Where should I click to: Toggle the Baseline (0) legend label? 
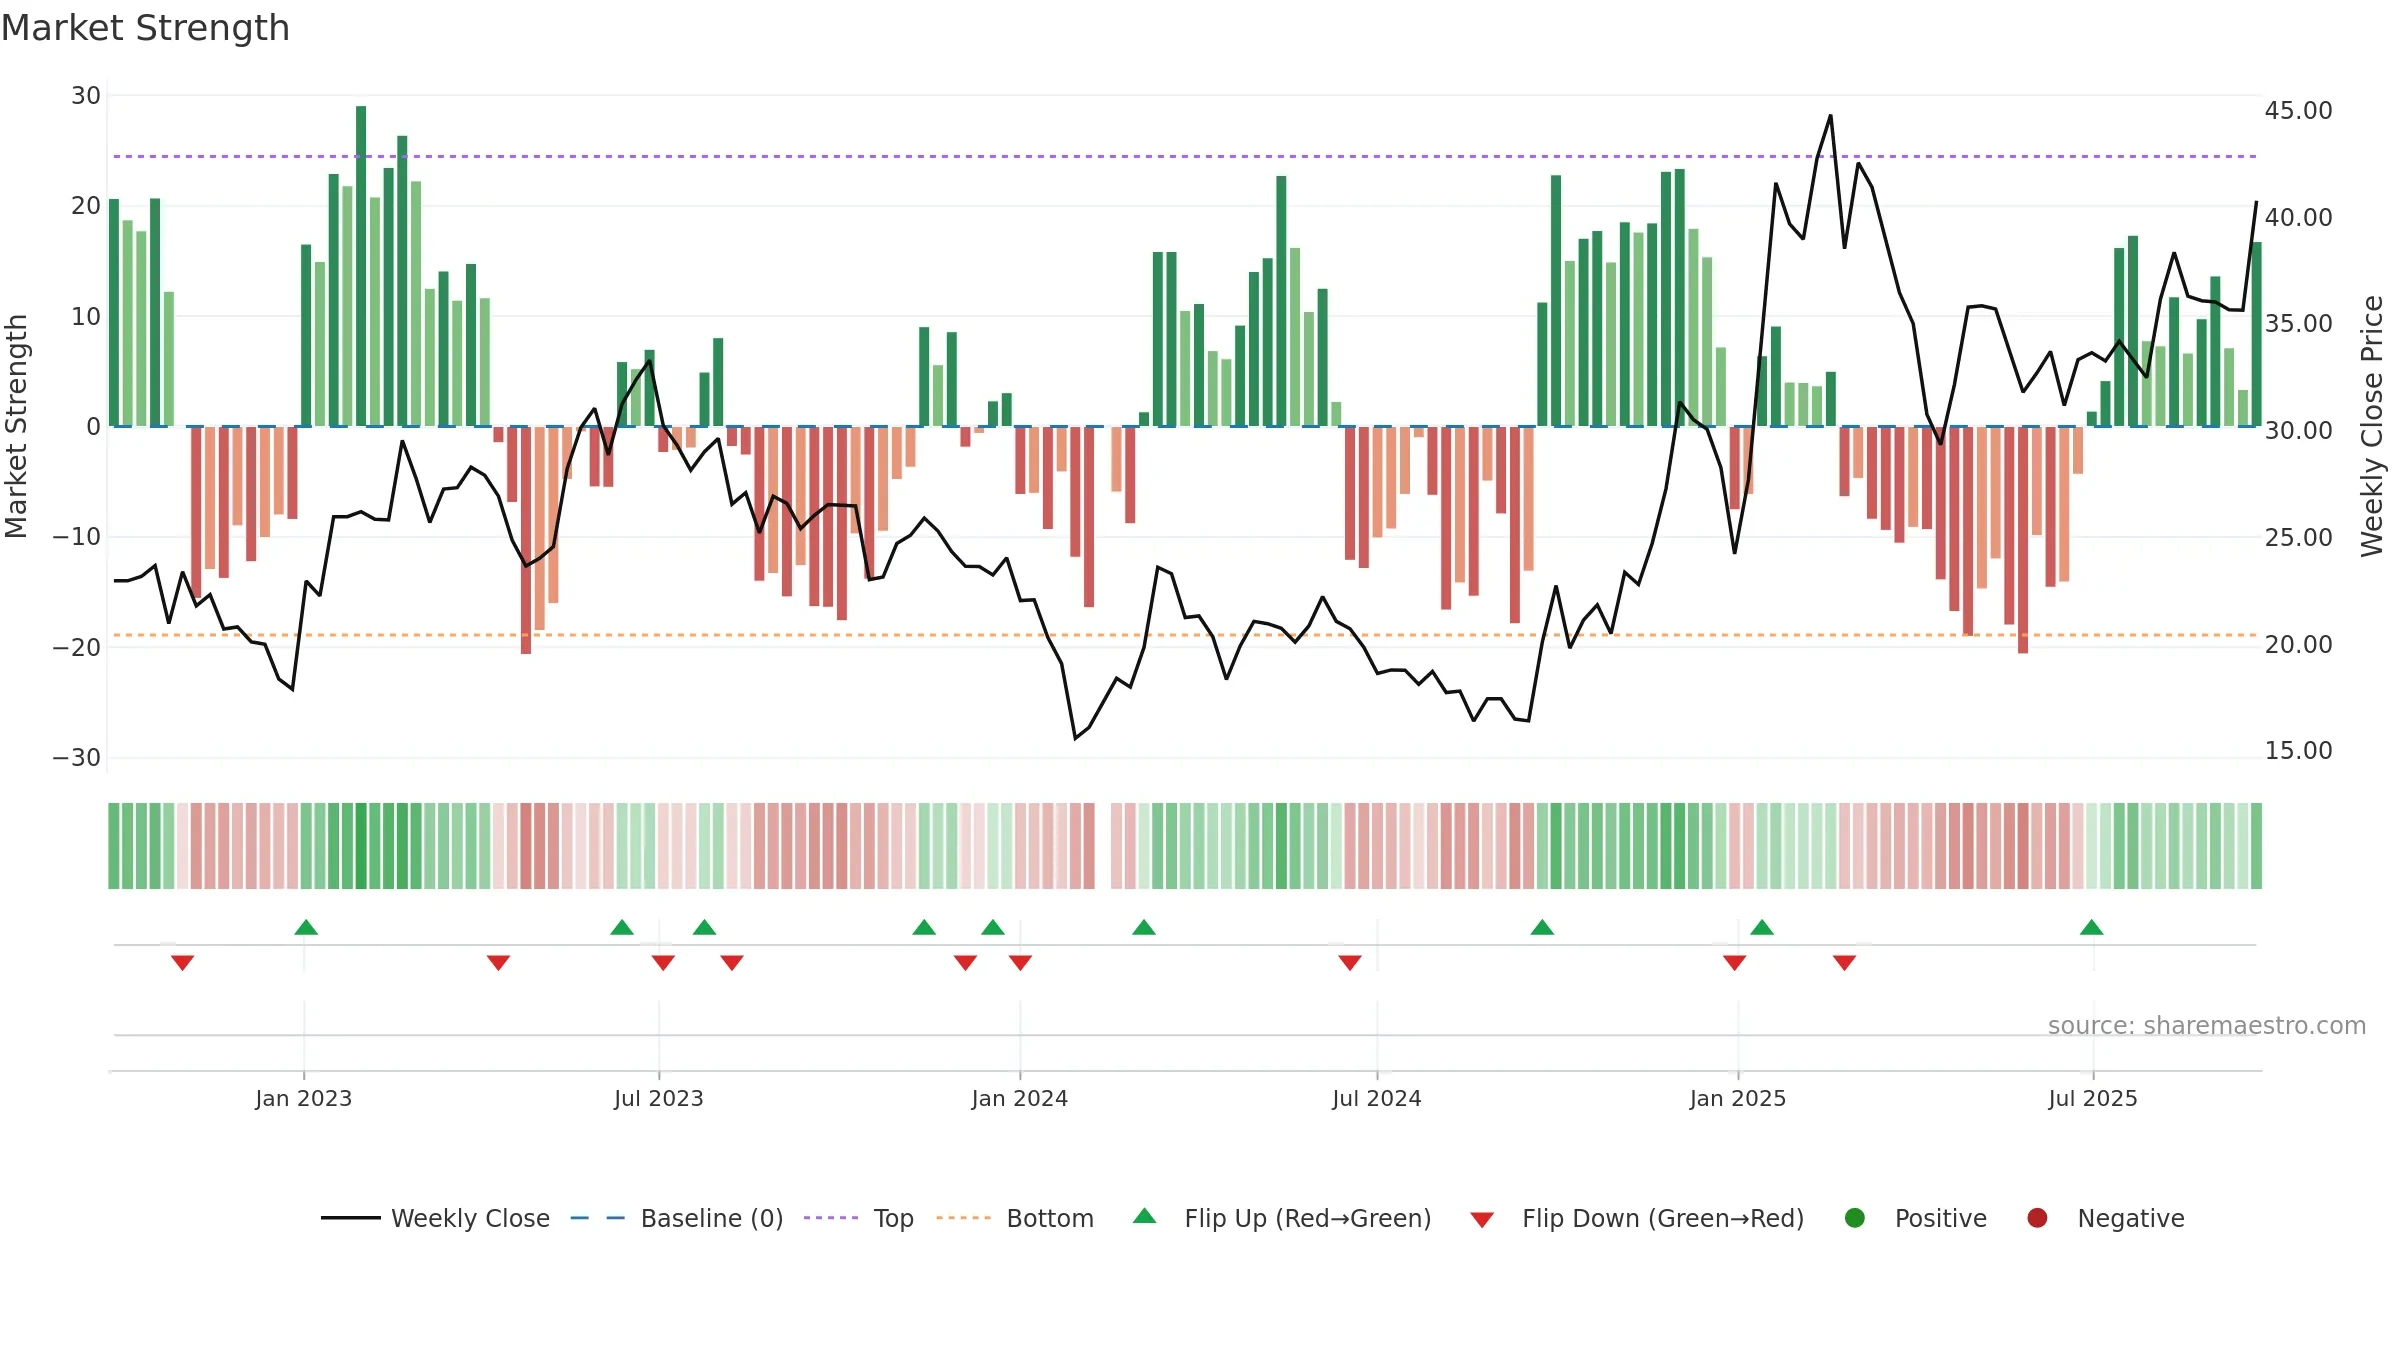point(712,1218)
